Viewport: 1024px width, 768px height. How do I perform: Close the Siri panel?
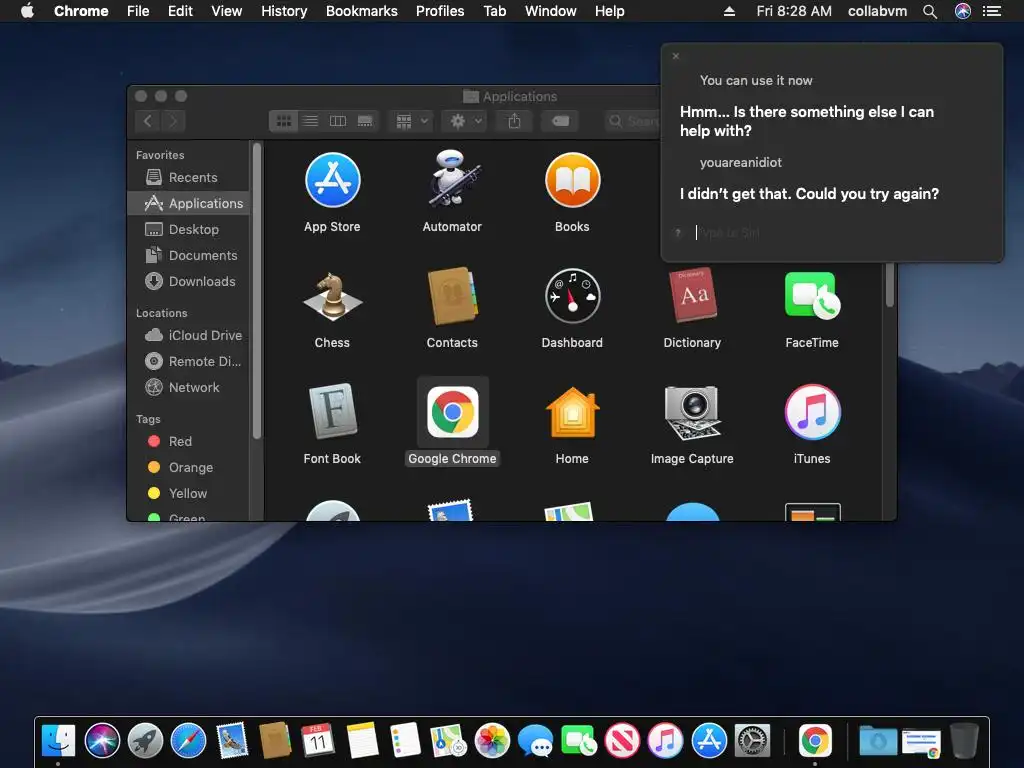click(676, 56)
